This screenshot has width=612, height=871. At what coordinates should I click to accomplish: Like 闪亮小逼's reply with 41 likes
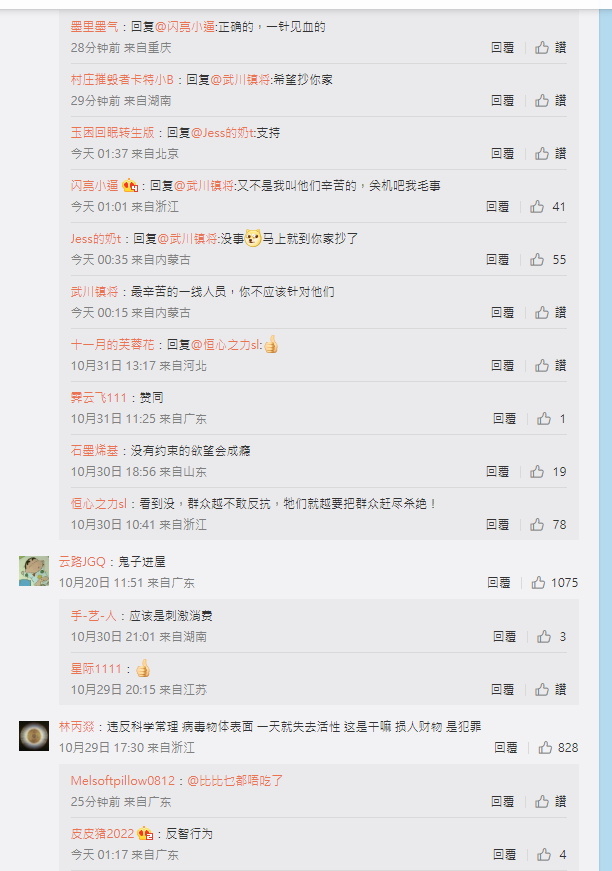click(x=548, y=207)
